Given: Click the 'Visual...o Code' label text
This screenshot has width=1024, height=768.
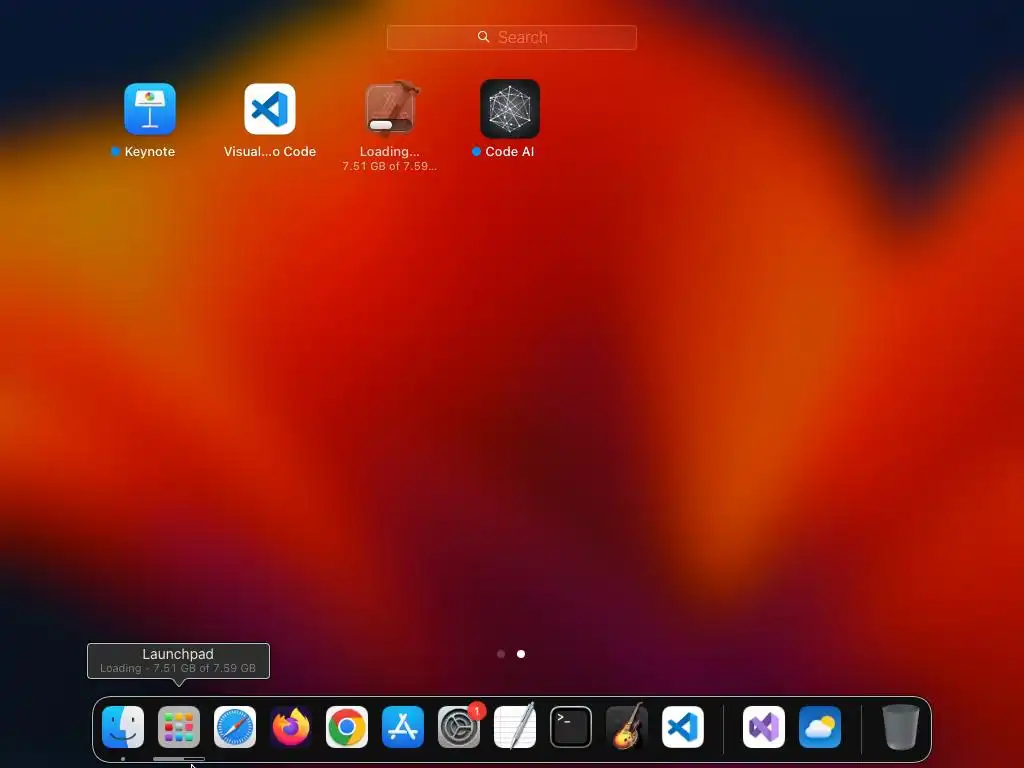Looking at the screenshot, I should point(270,152).
